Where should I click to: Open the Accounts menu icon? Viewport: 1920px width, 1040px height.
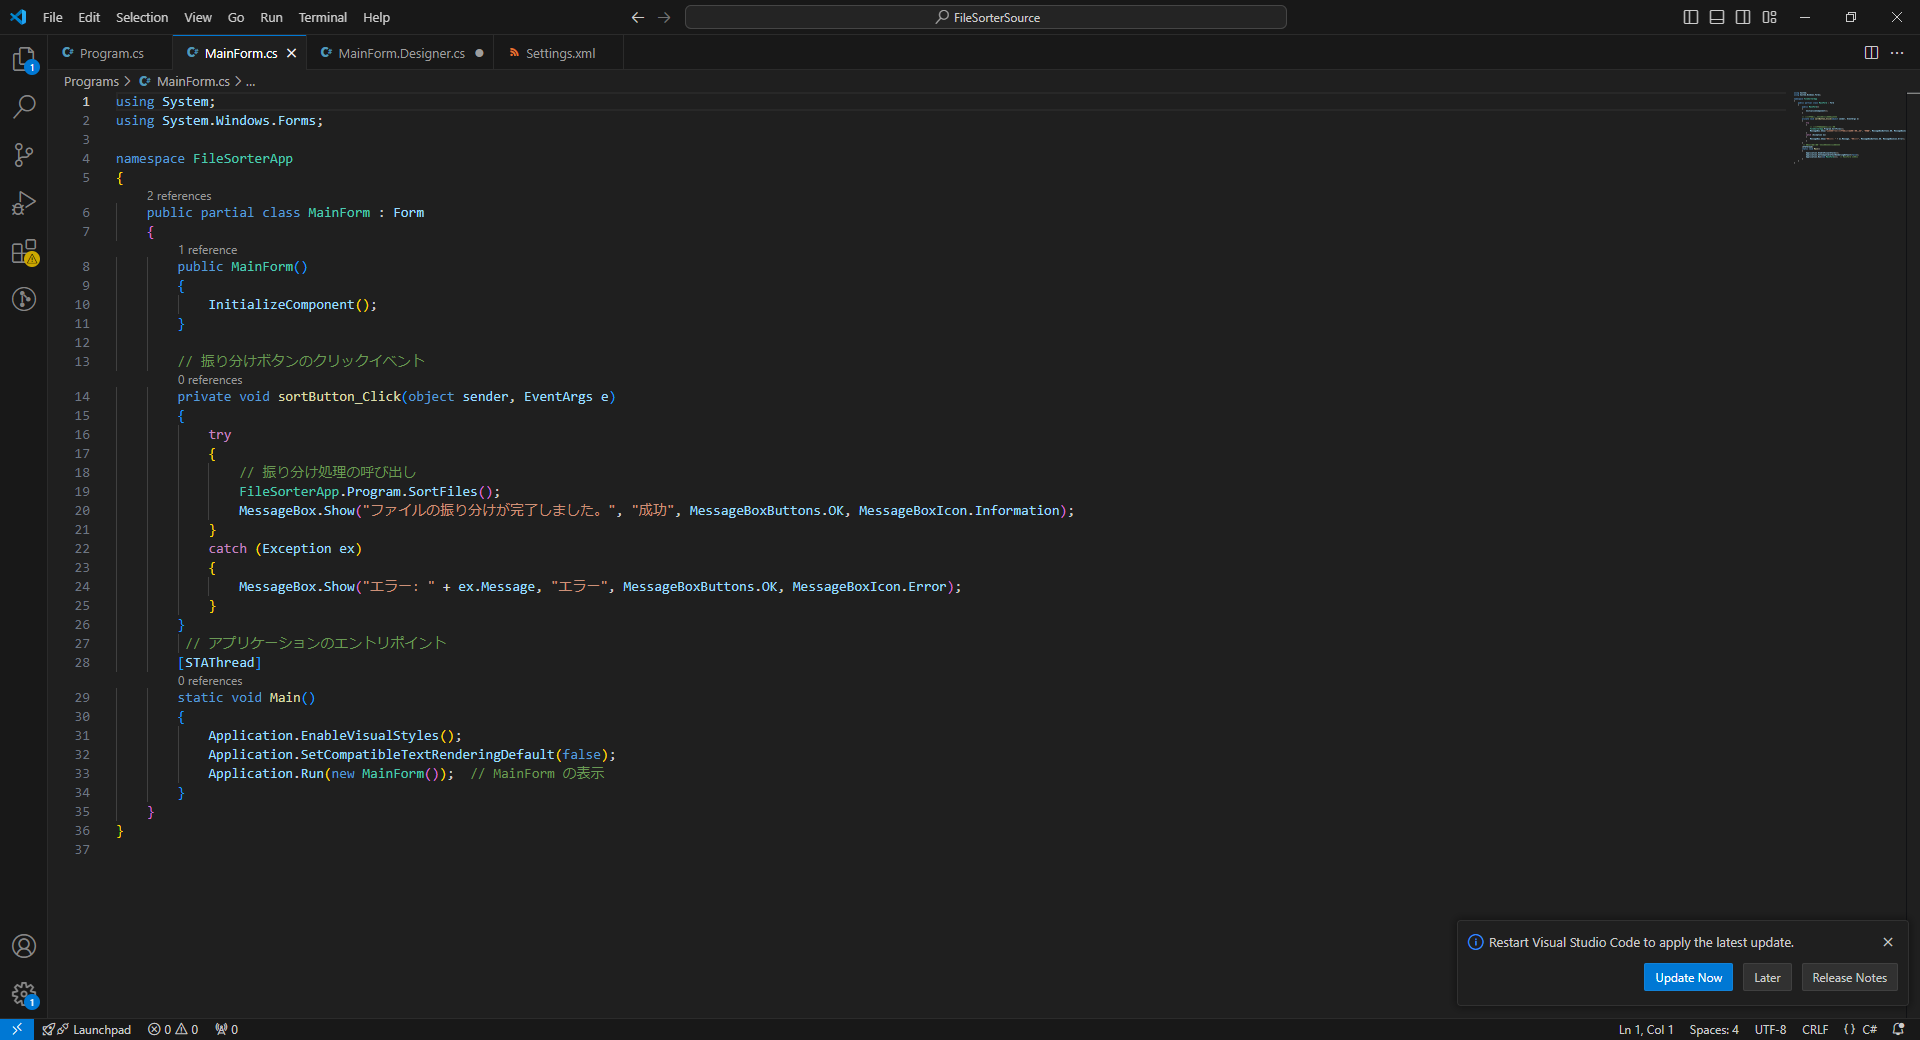(24, 946)
